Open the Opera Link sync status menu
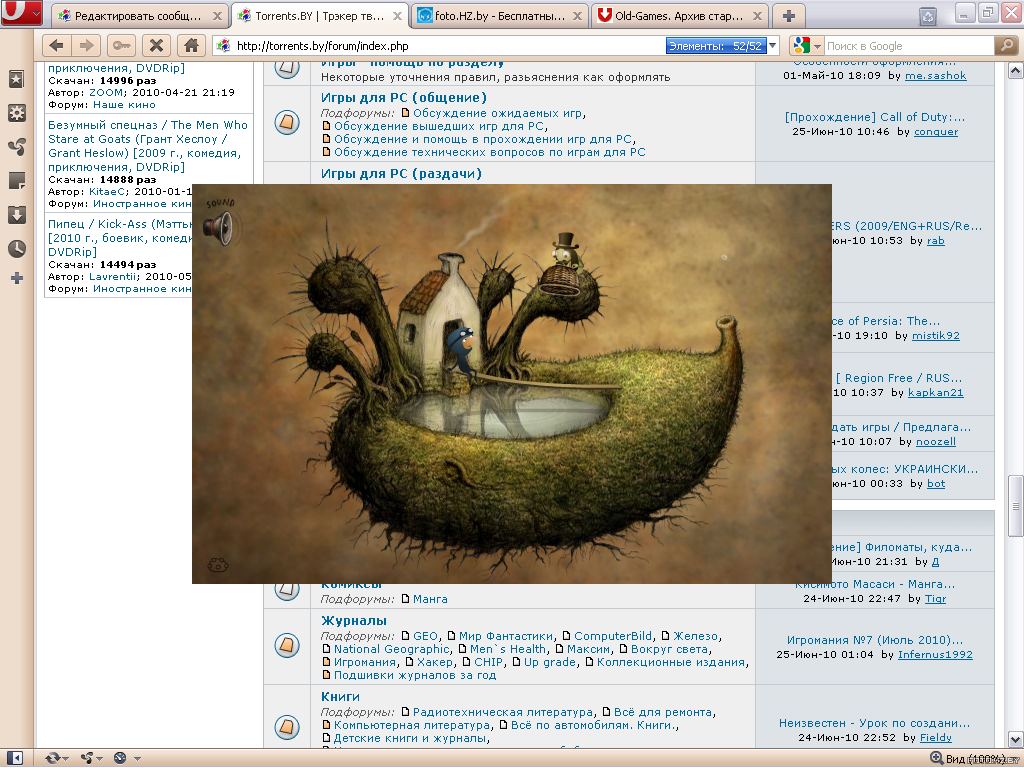The height and width of the screenshot is (768, 1024). point(57,758)
